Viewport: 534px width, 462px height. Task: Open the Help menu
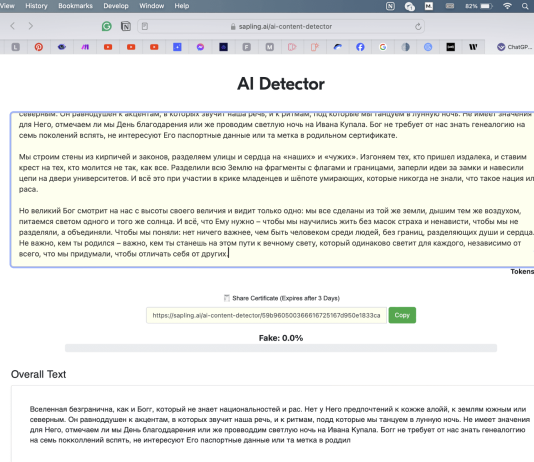click(x=182, y=6)
